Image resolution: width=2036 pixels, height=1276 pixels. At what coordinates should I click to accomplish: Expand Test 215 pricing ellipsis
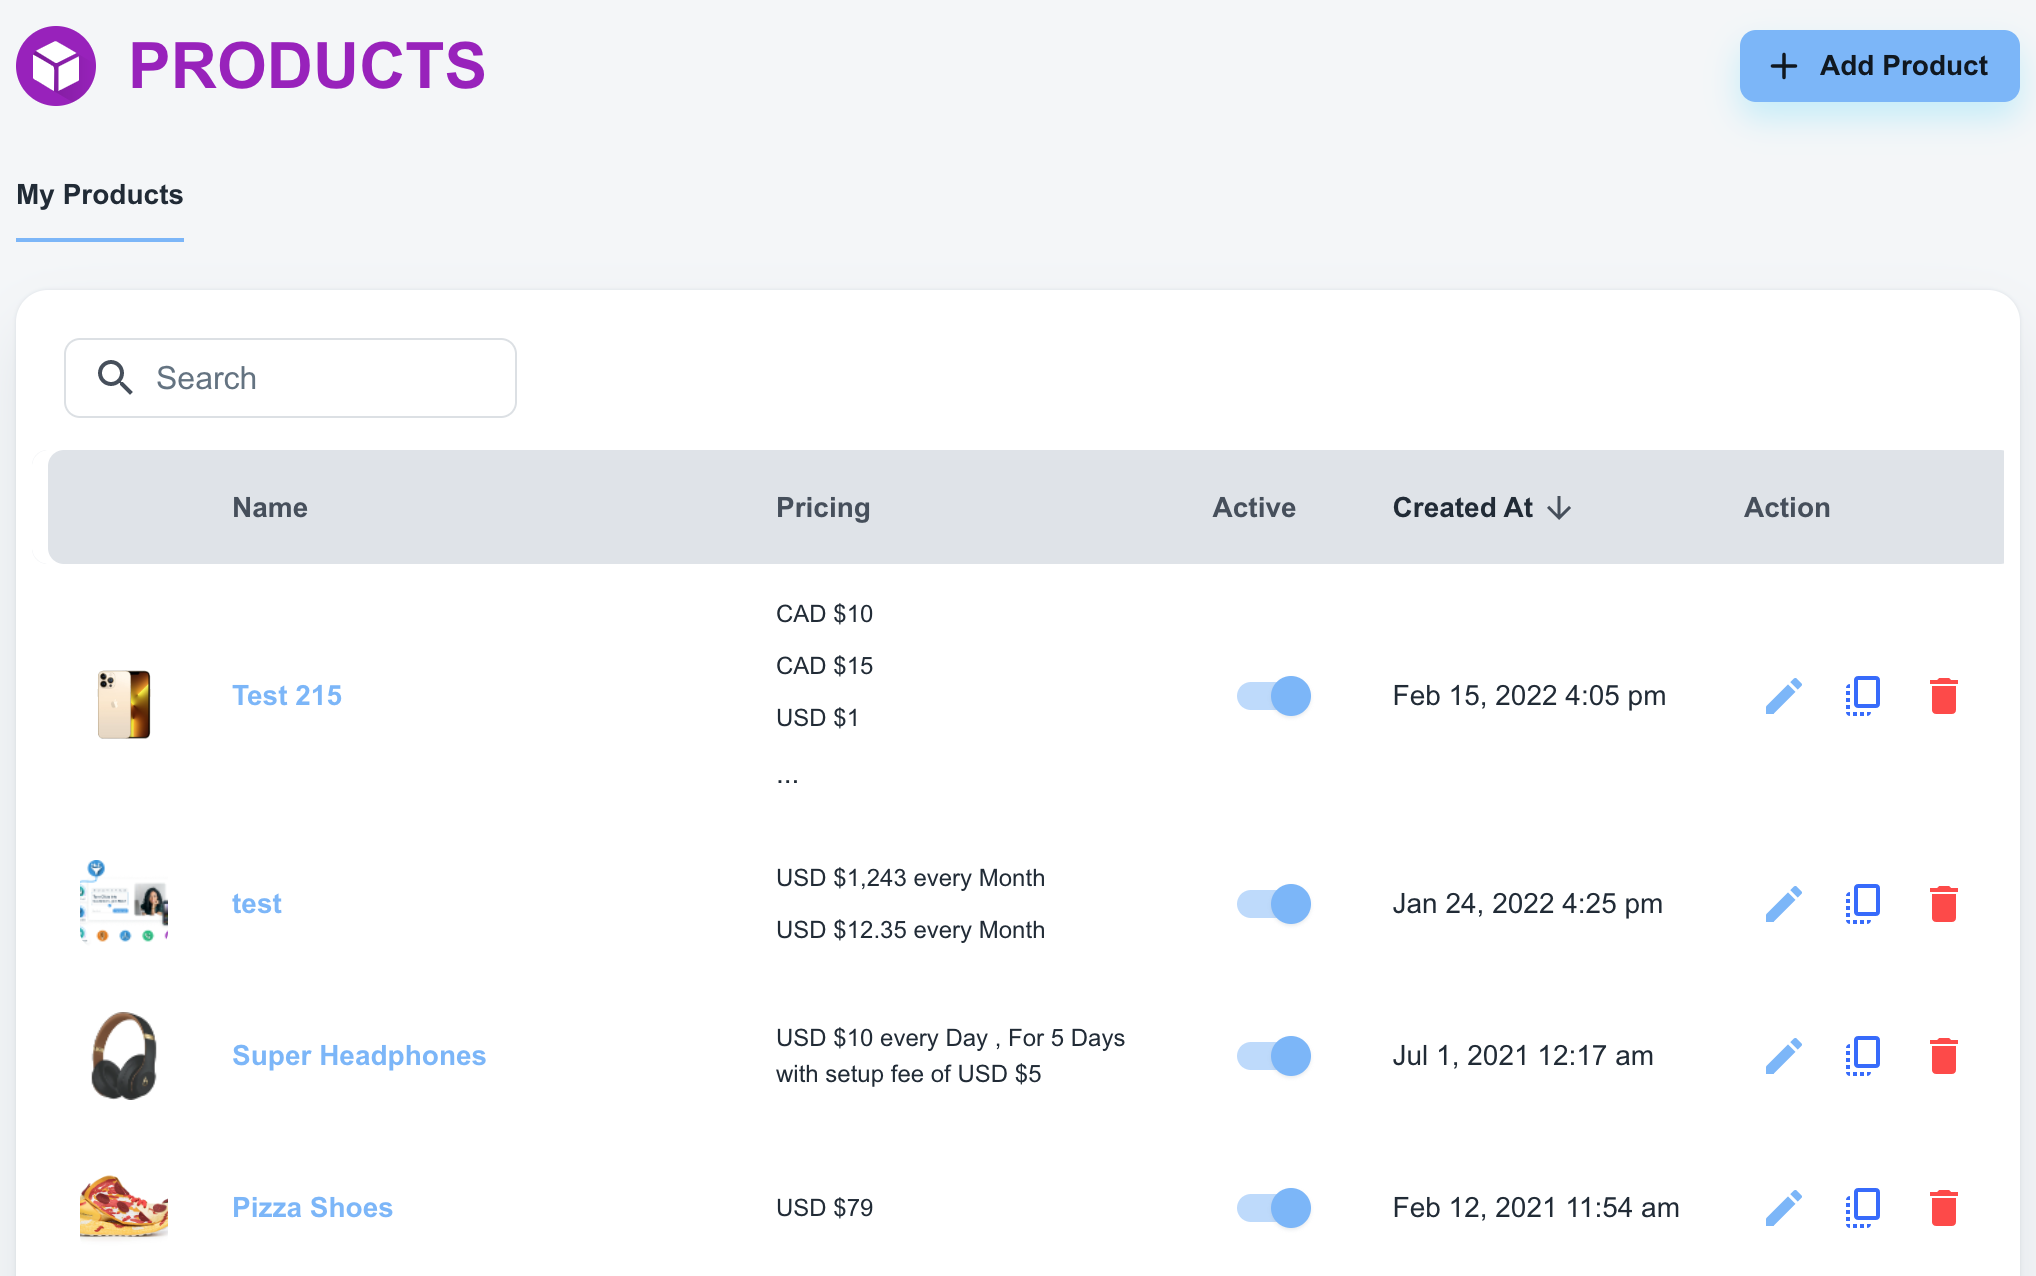coord(787,777)
